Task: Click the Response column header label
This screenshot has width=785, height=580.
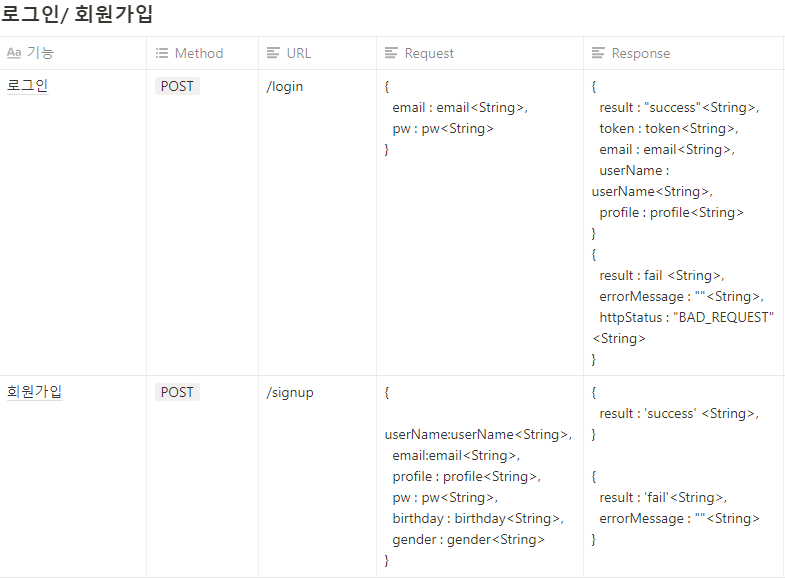Action: point(641,53)
